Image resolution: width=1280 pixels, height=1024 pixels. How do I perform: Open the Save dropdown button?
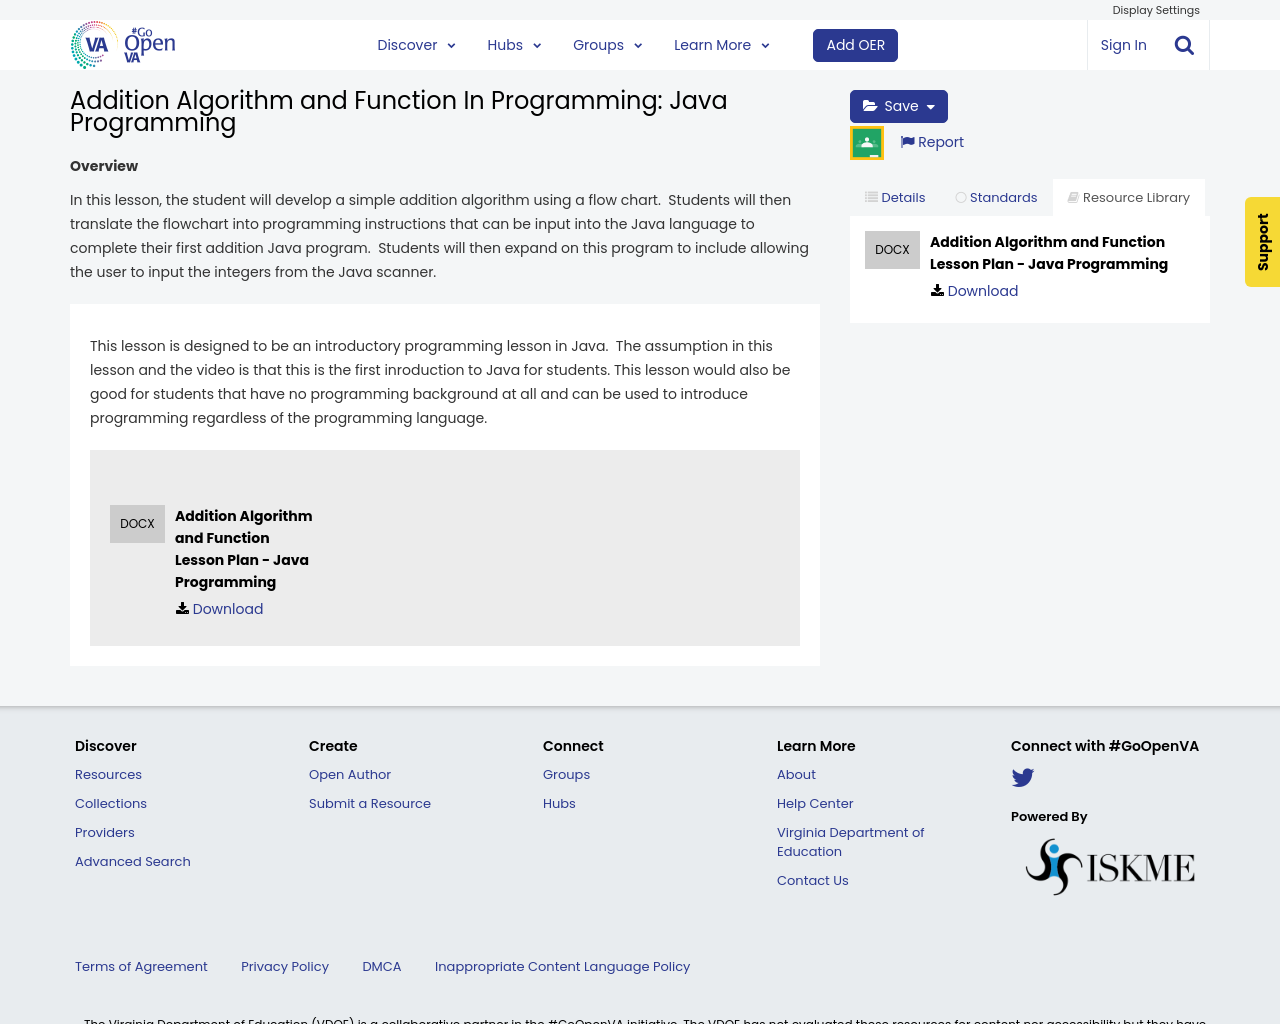click(899, 106)
